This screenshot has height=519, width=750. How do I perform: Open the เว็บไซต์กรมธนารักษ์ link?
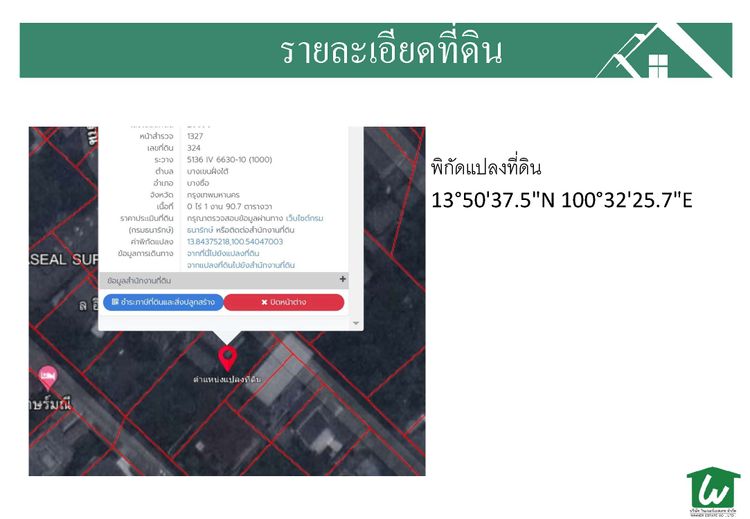point(304,217)
